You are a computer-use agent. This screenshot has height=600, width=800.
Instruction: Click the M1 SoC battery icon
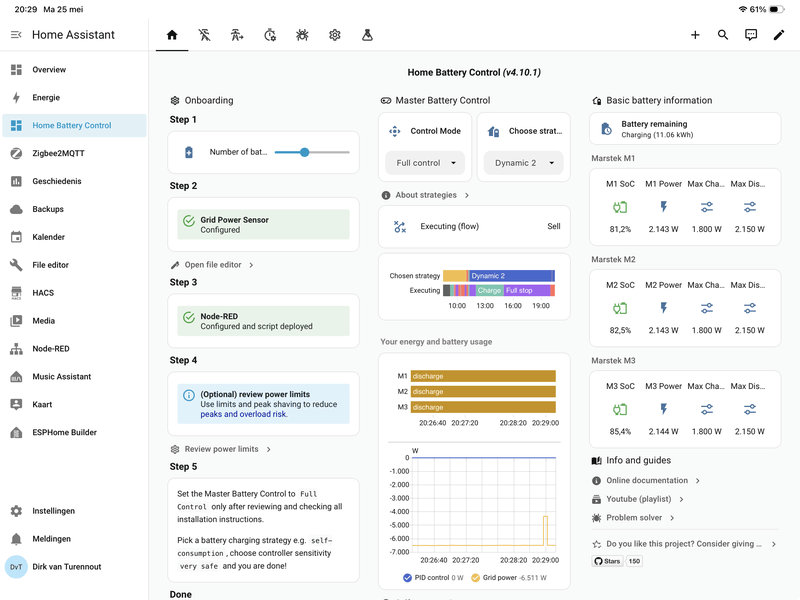pyautogui.click(x=620, y=207)
